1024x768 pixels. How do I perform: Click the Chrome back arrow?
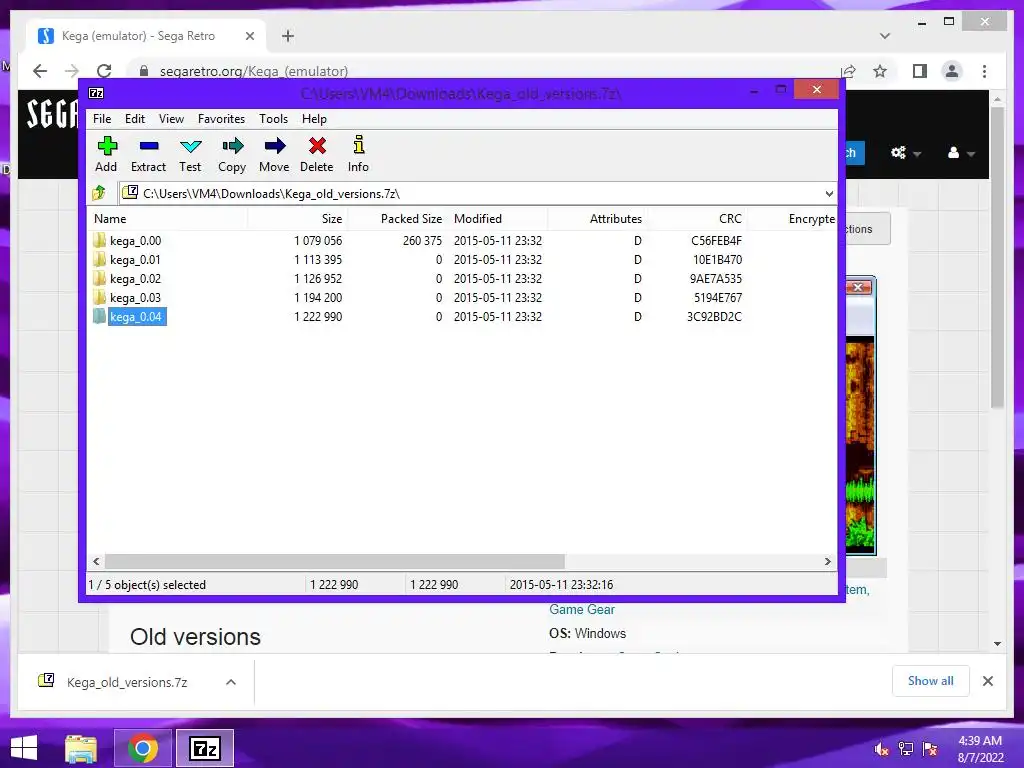[x=40, y=71]
